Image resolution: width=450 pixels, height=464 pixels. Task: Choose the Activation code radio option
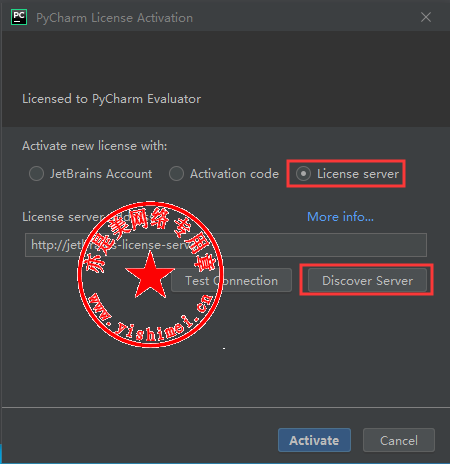point(176,174)
